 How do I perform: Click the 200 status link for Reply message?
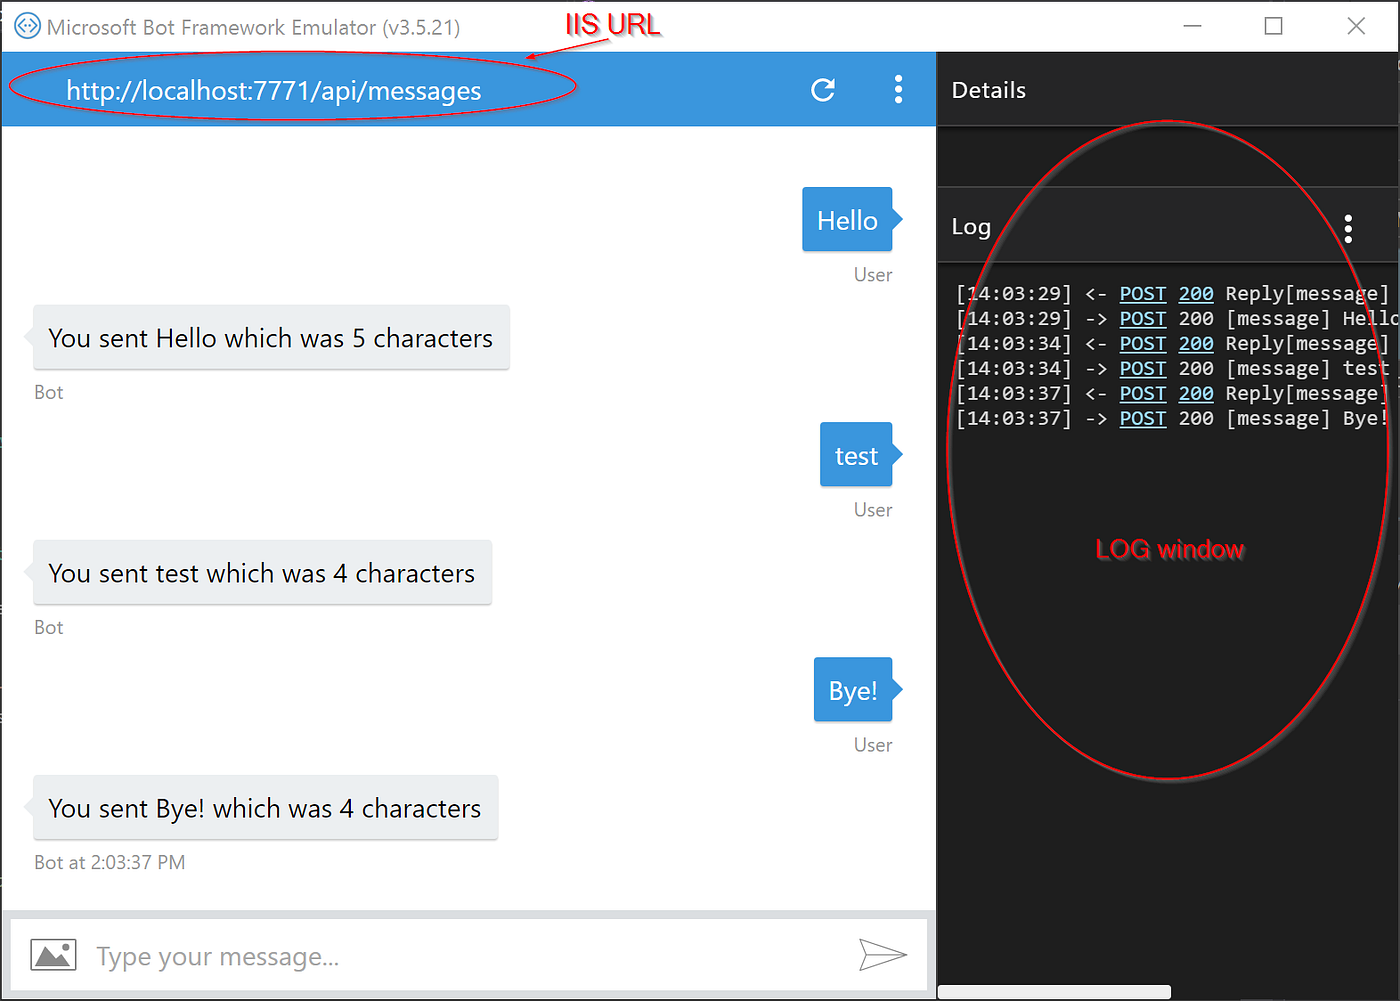tap(1195, 293)
